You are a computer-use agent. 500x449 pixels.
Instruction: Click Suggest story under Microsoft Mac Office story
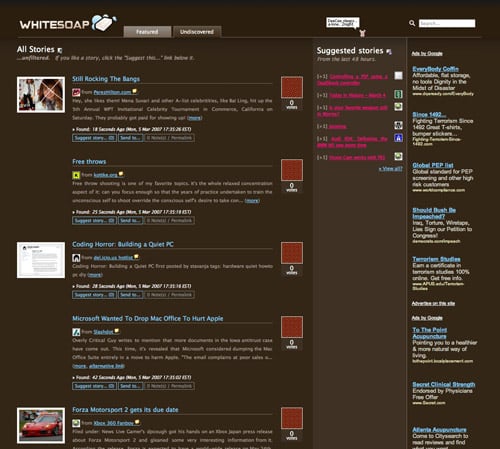[94, 386]
